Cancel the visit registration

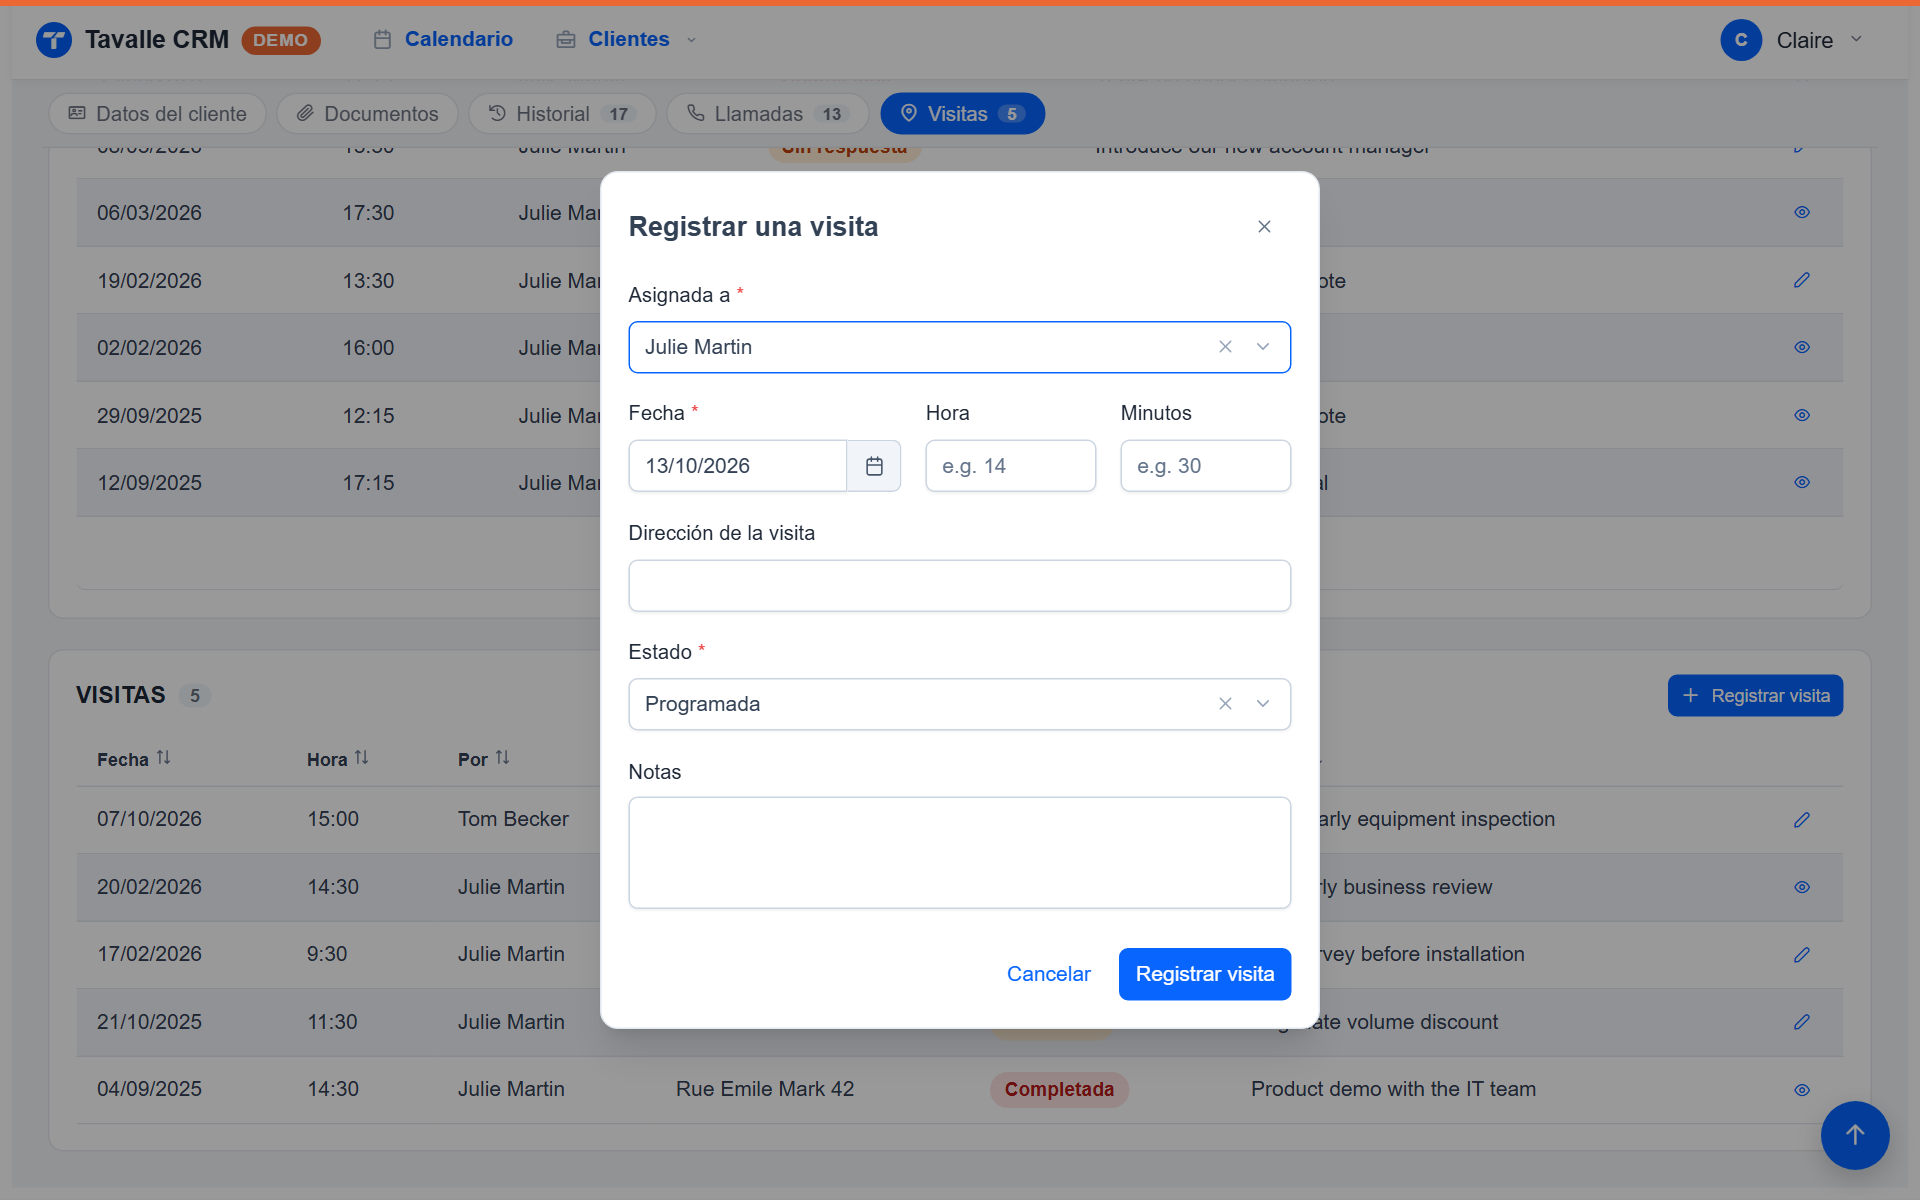pos(1048,974)
